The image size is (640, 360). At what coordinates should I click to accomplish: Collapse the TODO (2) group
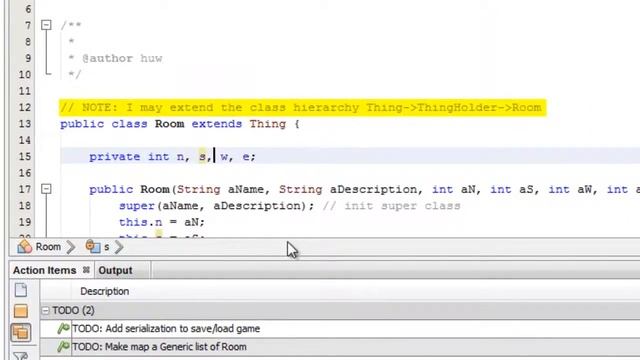pos(45,311)
